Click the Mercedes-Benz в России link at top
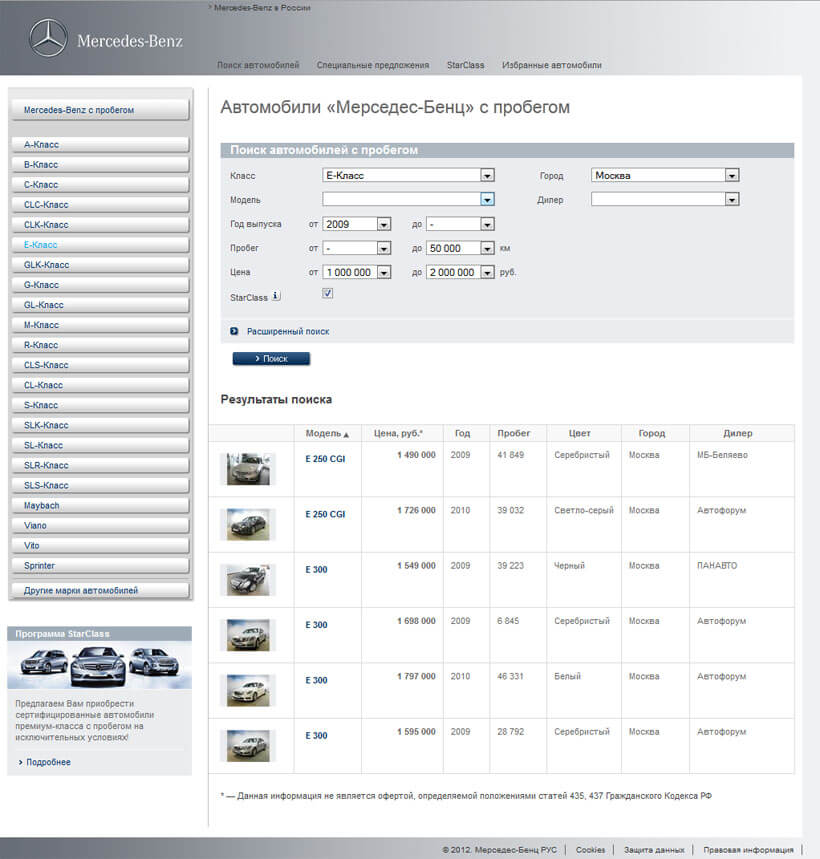 (x=262, y=8)
